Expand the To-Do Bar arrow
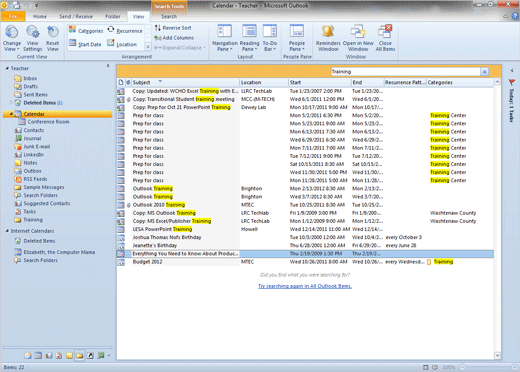This screenshot has height=372, width=520. [x=512, y=70]
